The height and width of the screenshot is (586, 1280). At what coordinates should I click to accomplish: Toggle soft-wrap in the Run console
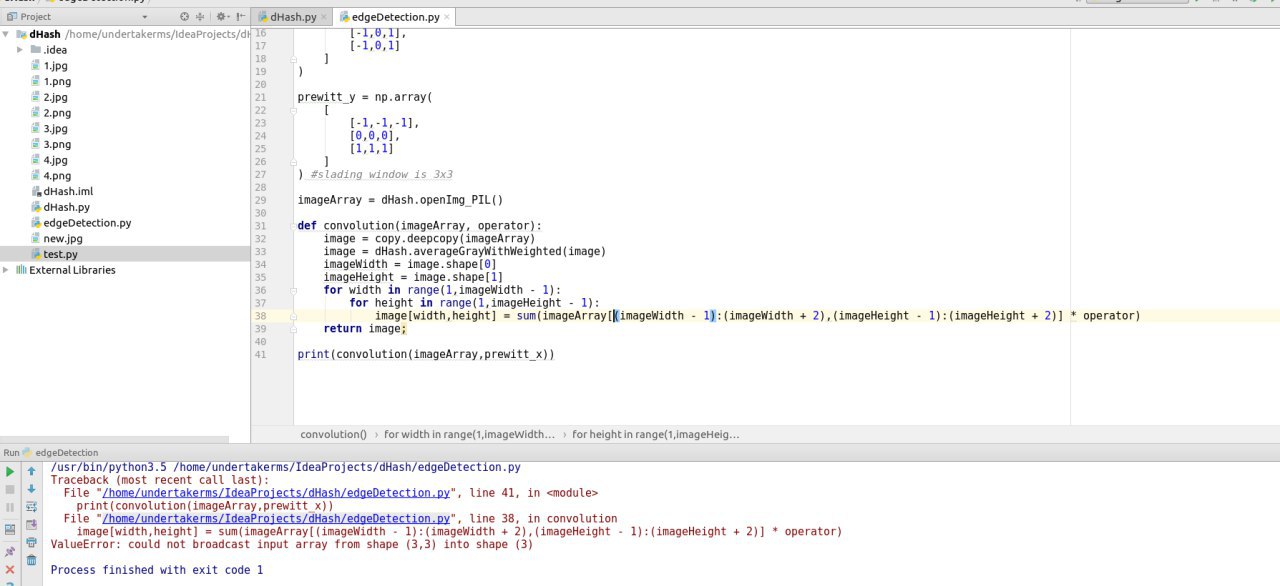31,507
